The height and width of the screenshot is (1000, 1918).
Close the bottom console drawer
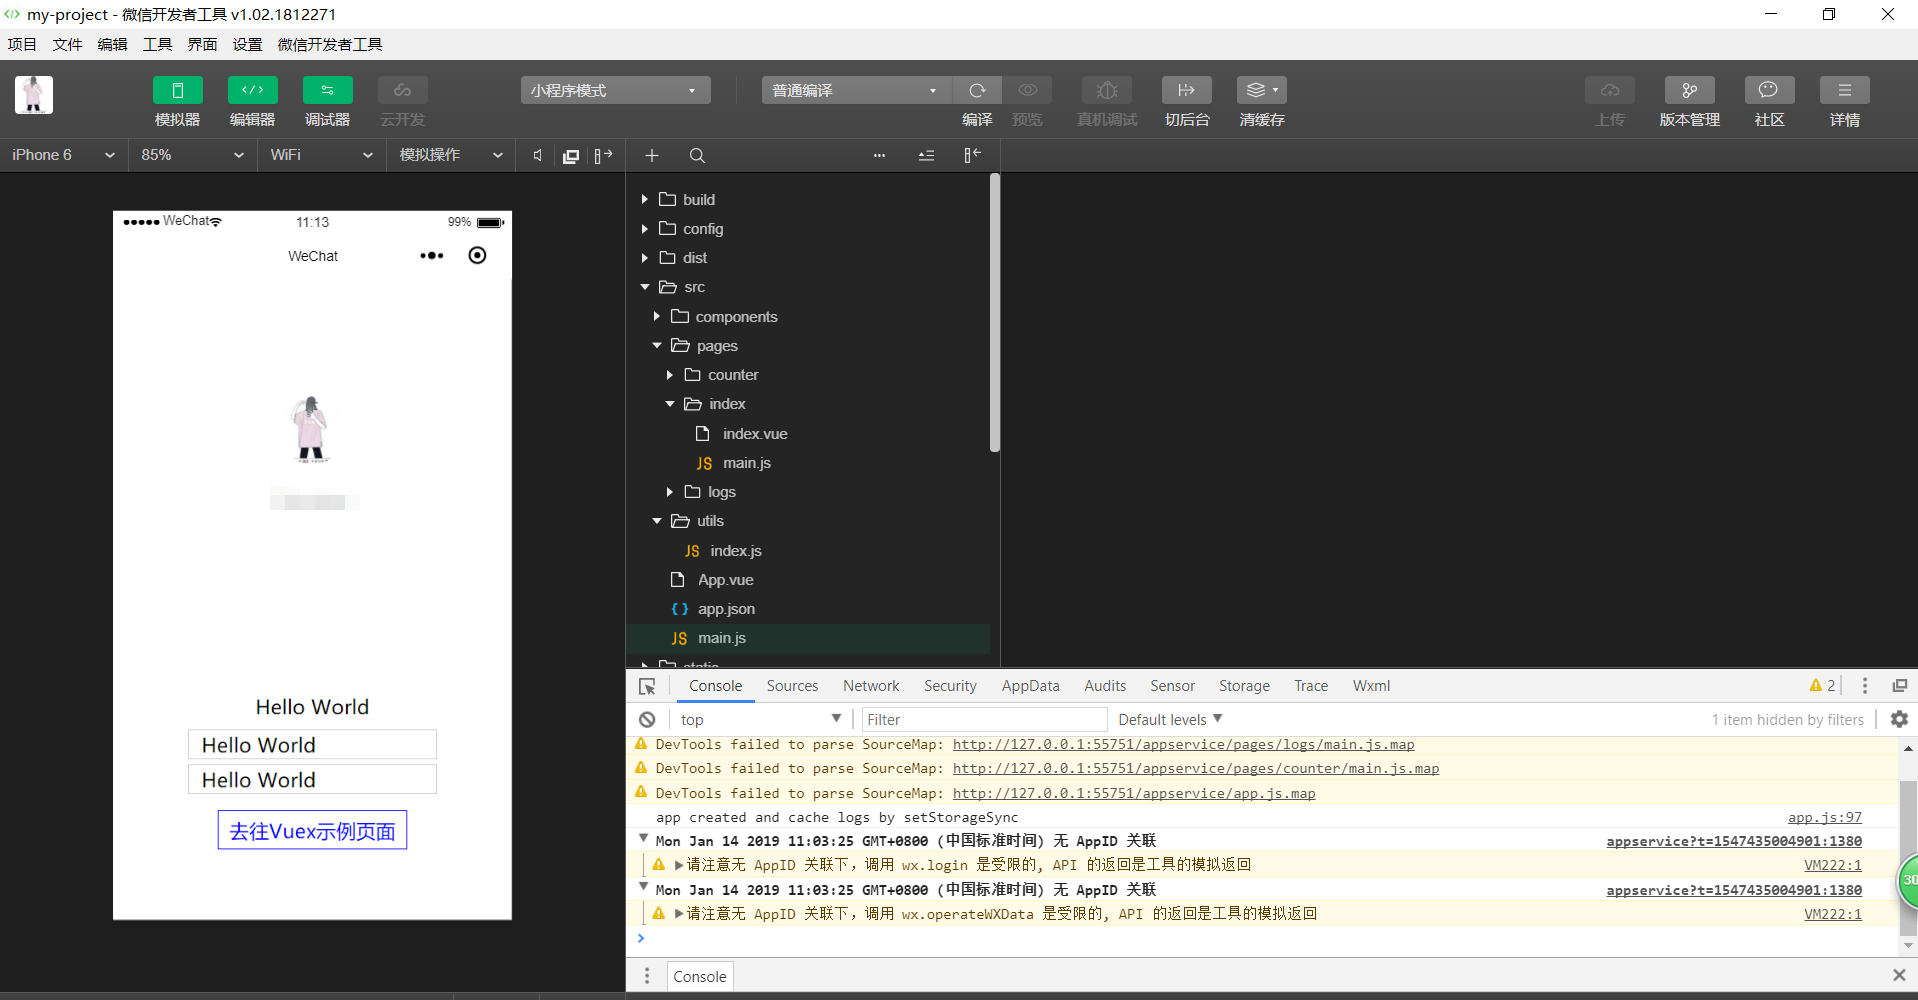pos(1898,975)
